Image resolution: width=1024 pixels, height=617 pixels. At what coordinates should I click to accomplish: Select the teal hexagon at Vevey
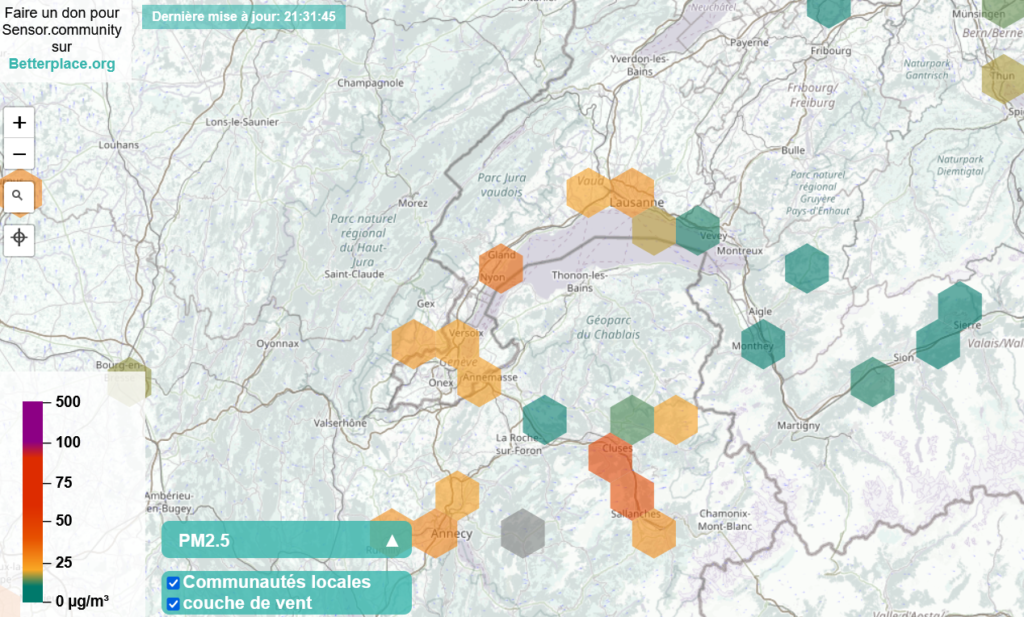tap(697, 230)
